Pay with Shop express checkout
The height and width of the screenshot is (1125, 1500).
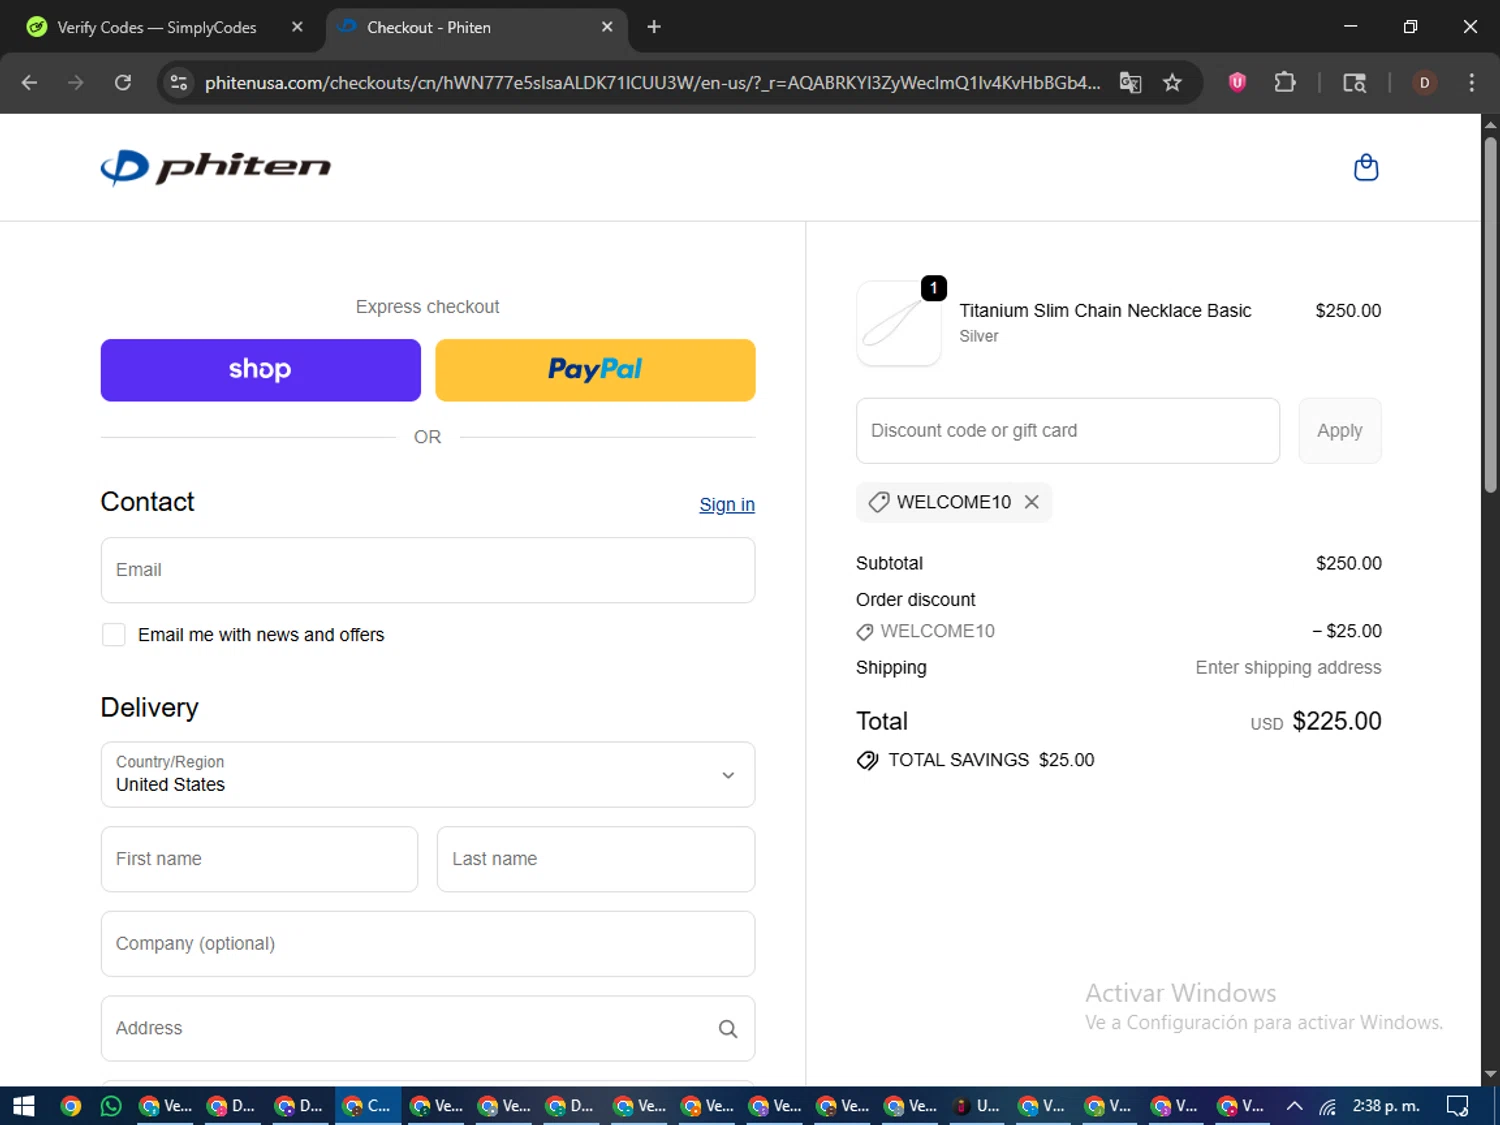[x=261, y=370]
